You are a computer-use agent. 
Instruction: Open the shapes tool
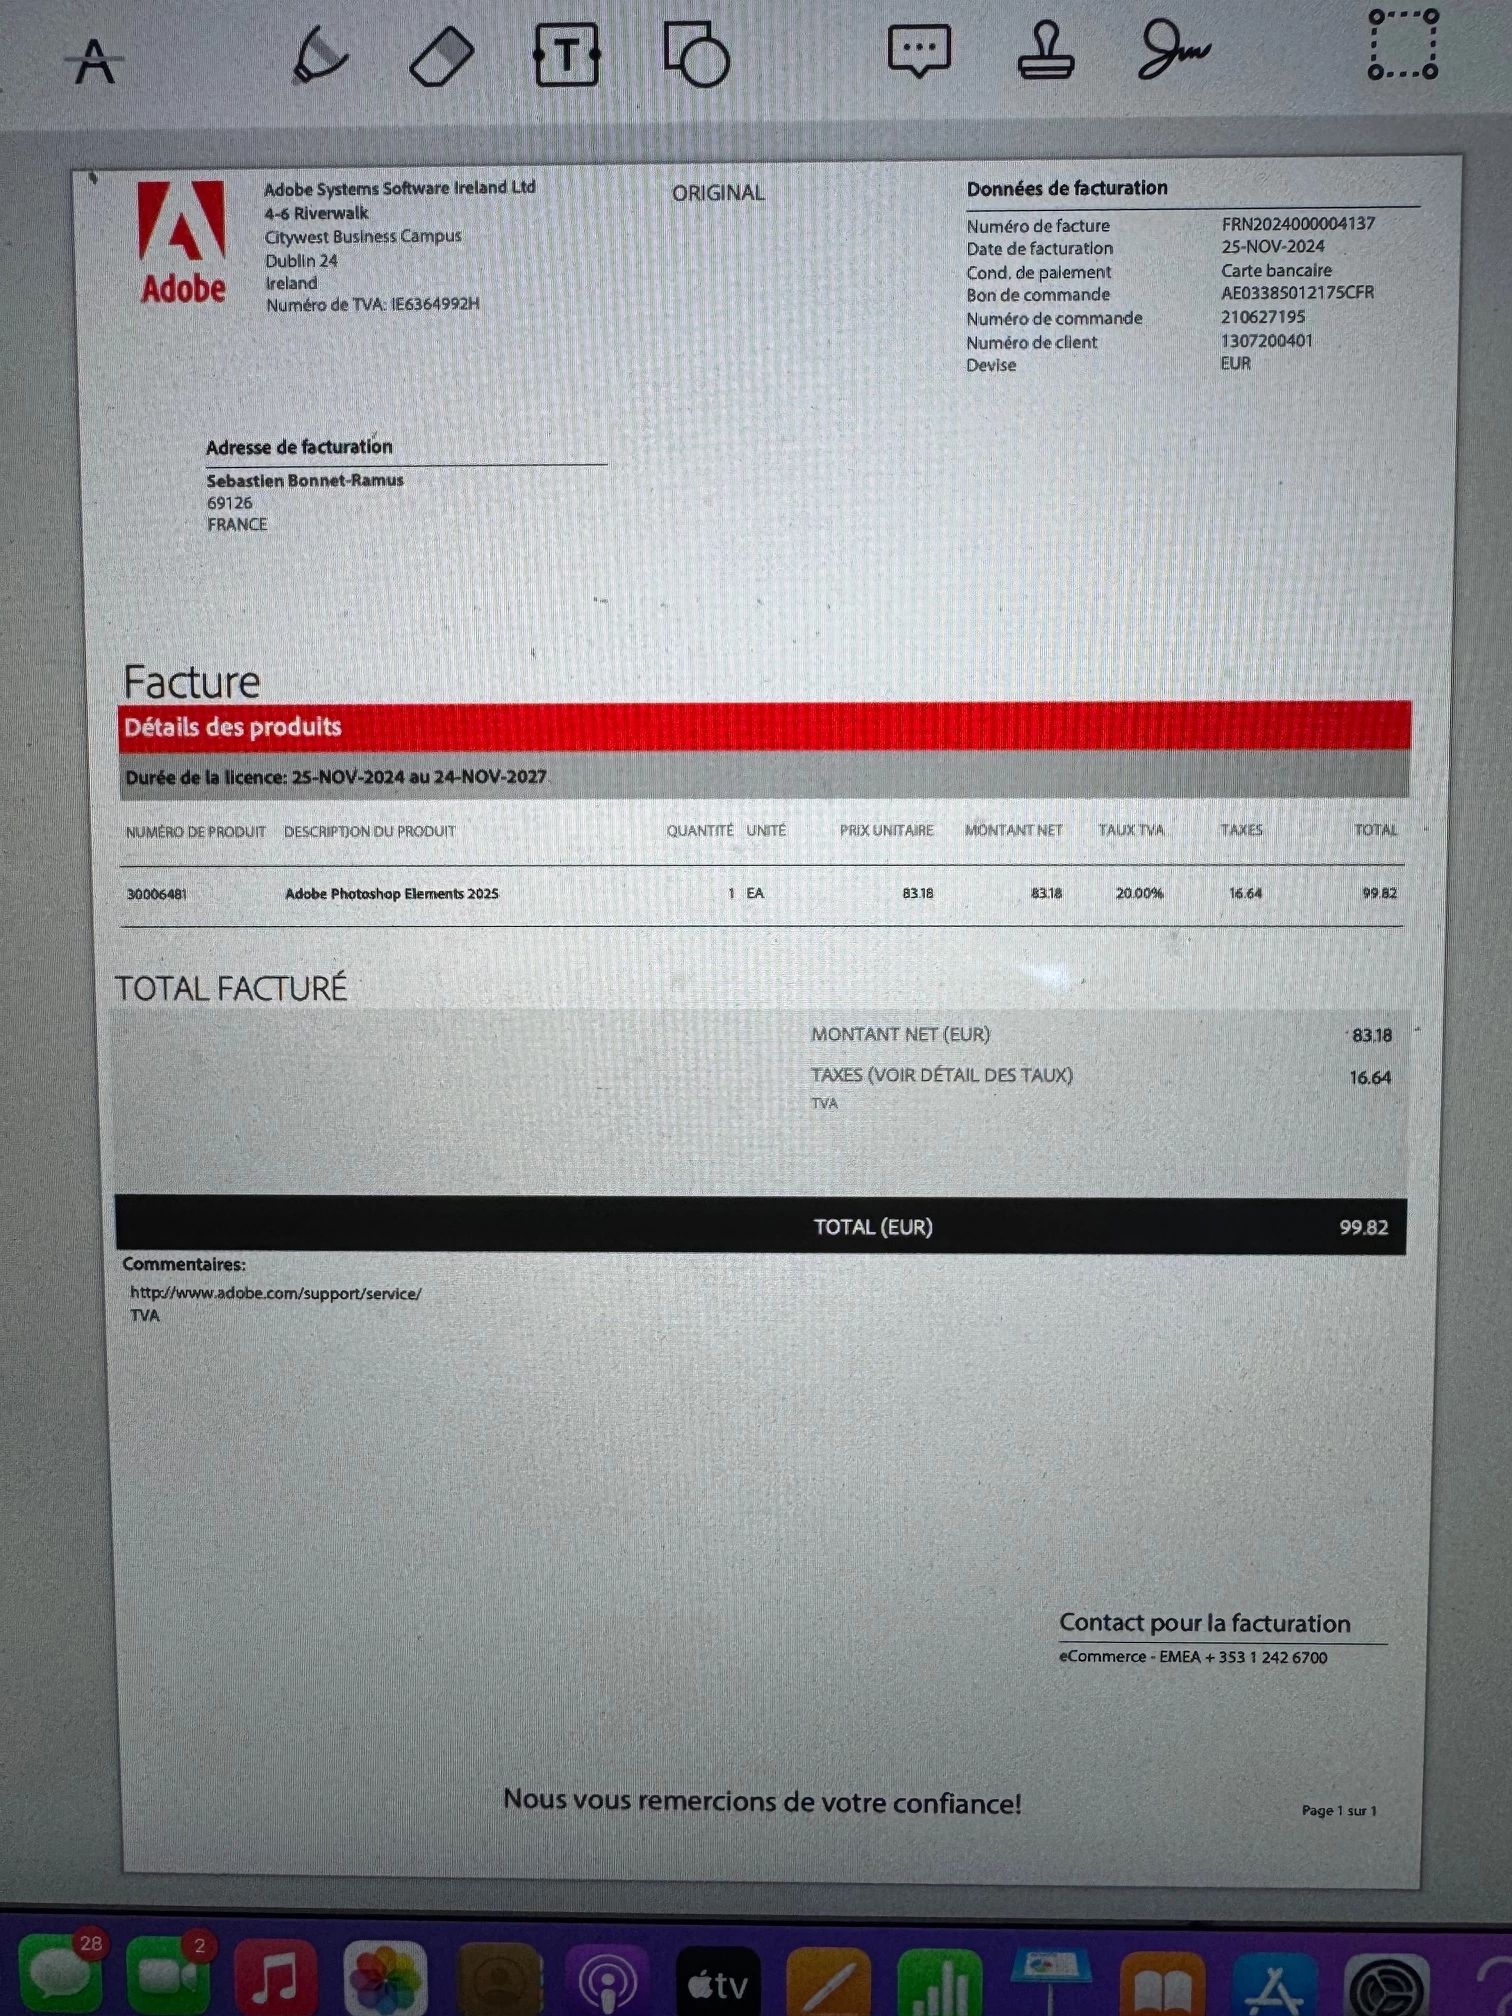point(697,53)
